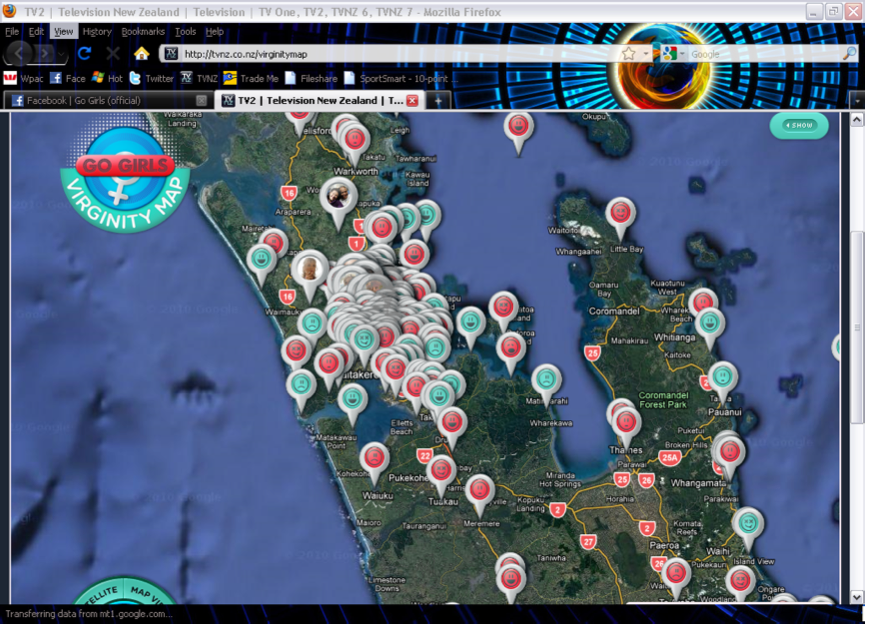
Task: Click the Go Girls Virginity Map logo
Action: click(125, 179)
